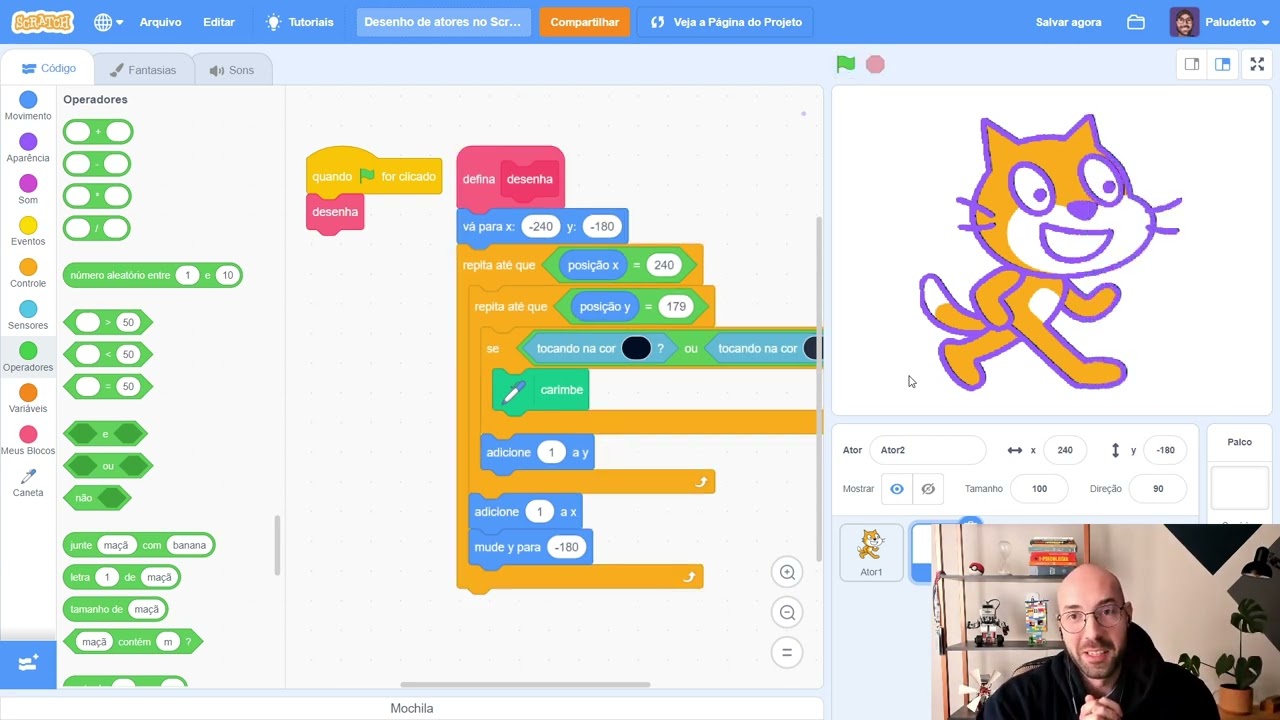Open the language globe menu

coord(108,22)
